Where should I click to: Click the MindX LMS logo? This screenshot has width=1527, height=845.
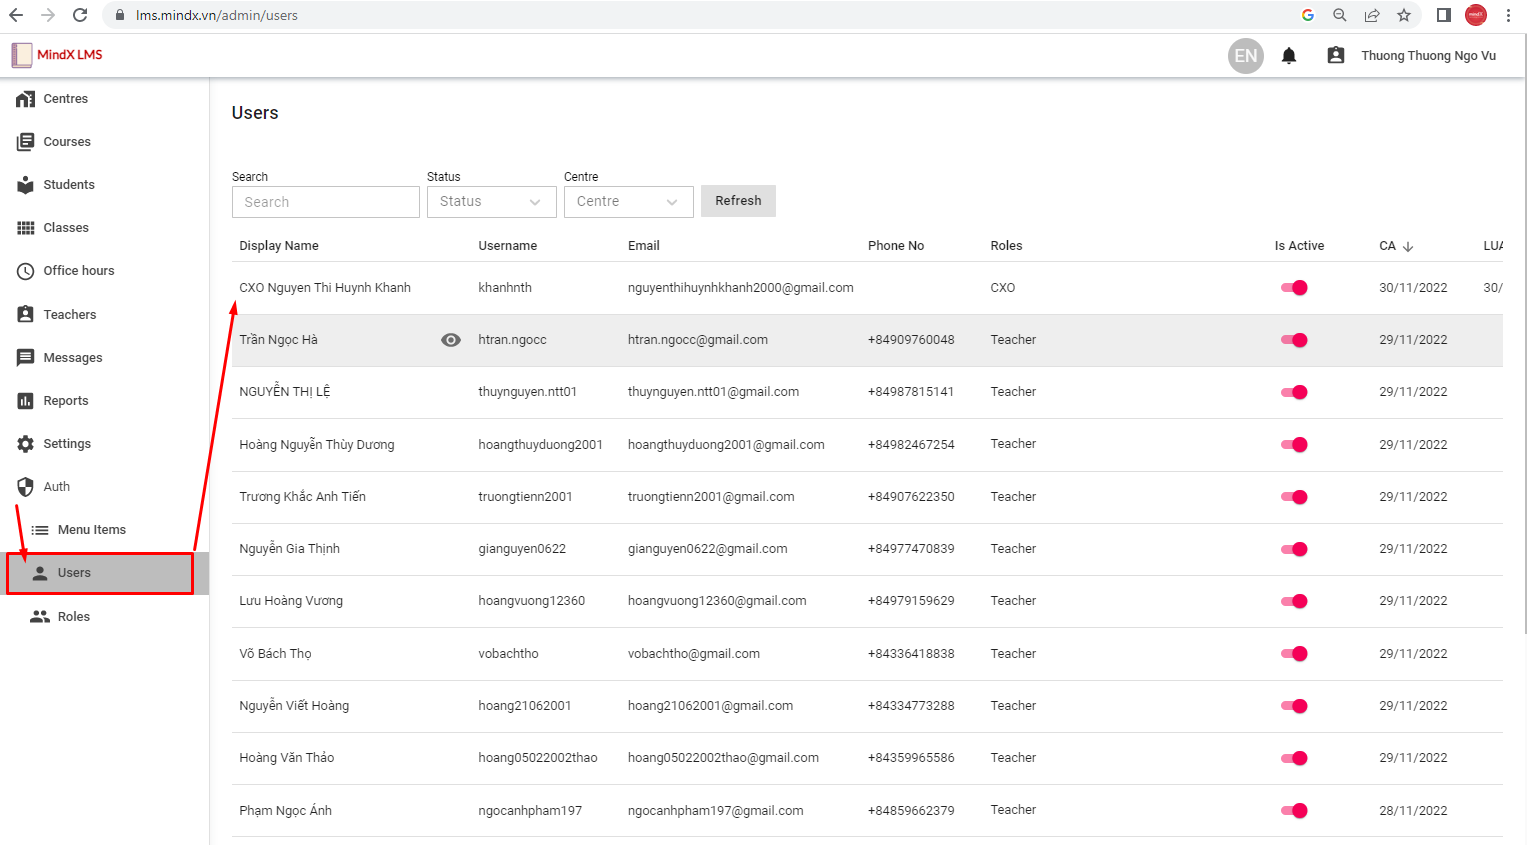pyautogui.click(x=57, y=55)
